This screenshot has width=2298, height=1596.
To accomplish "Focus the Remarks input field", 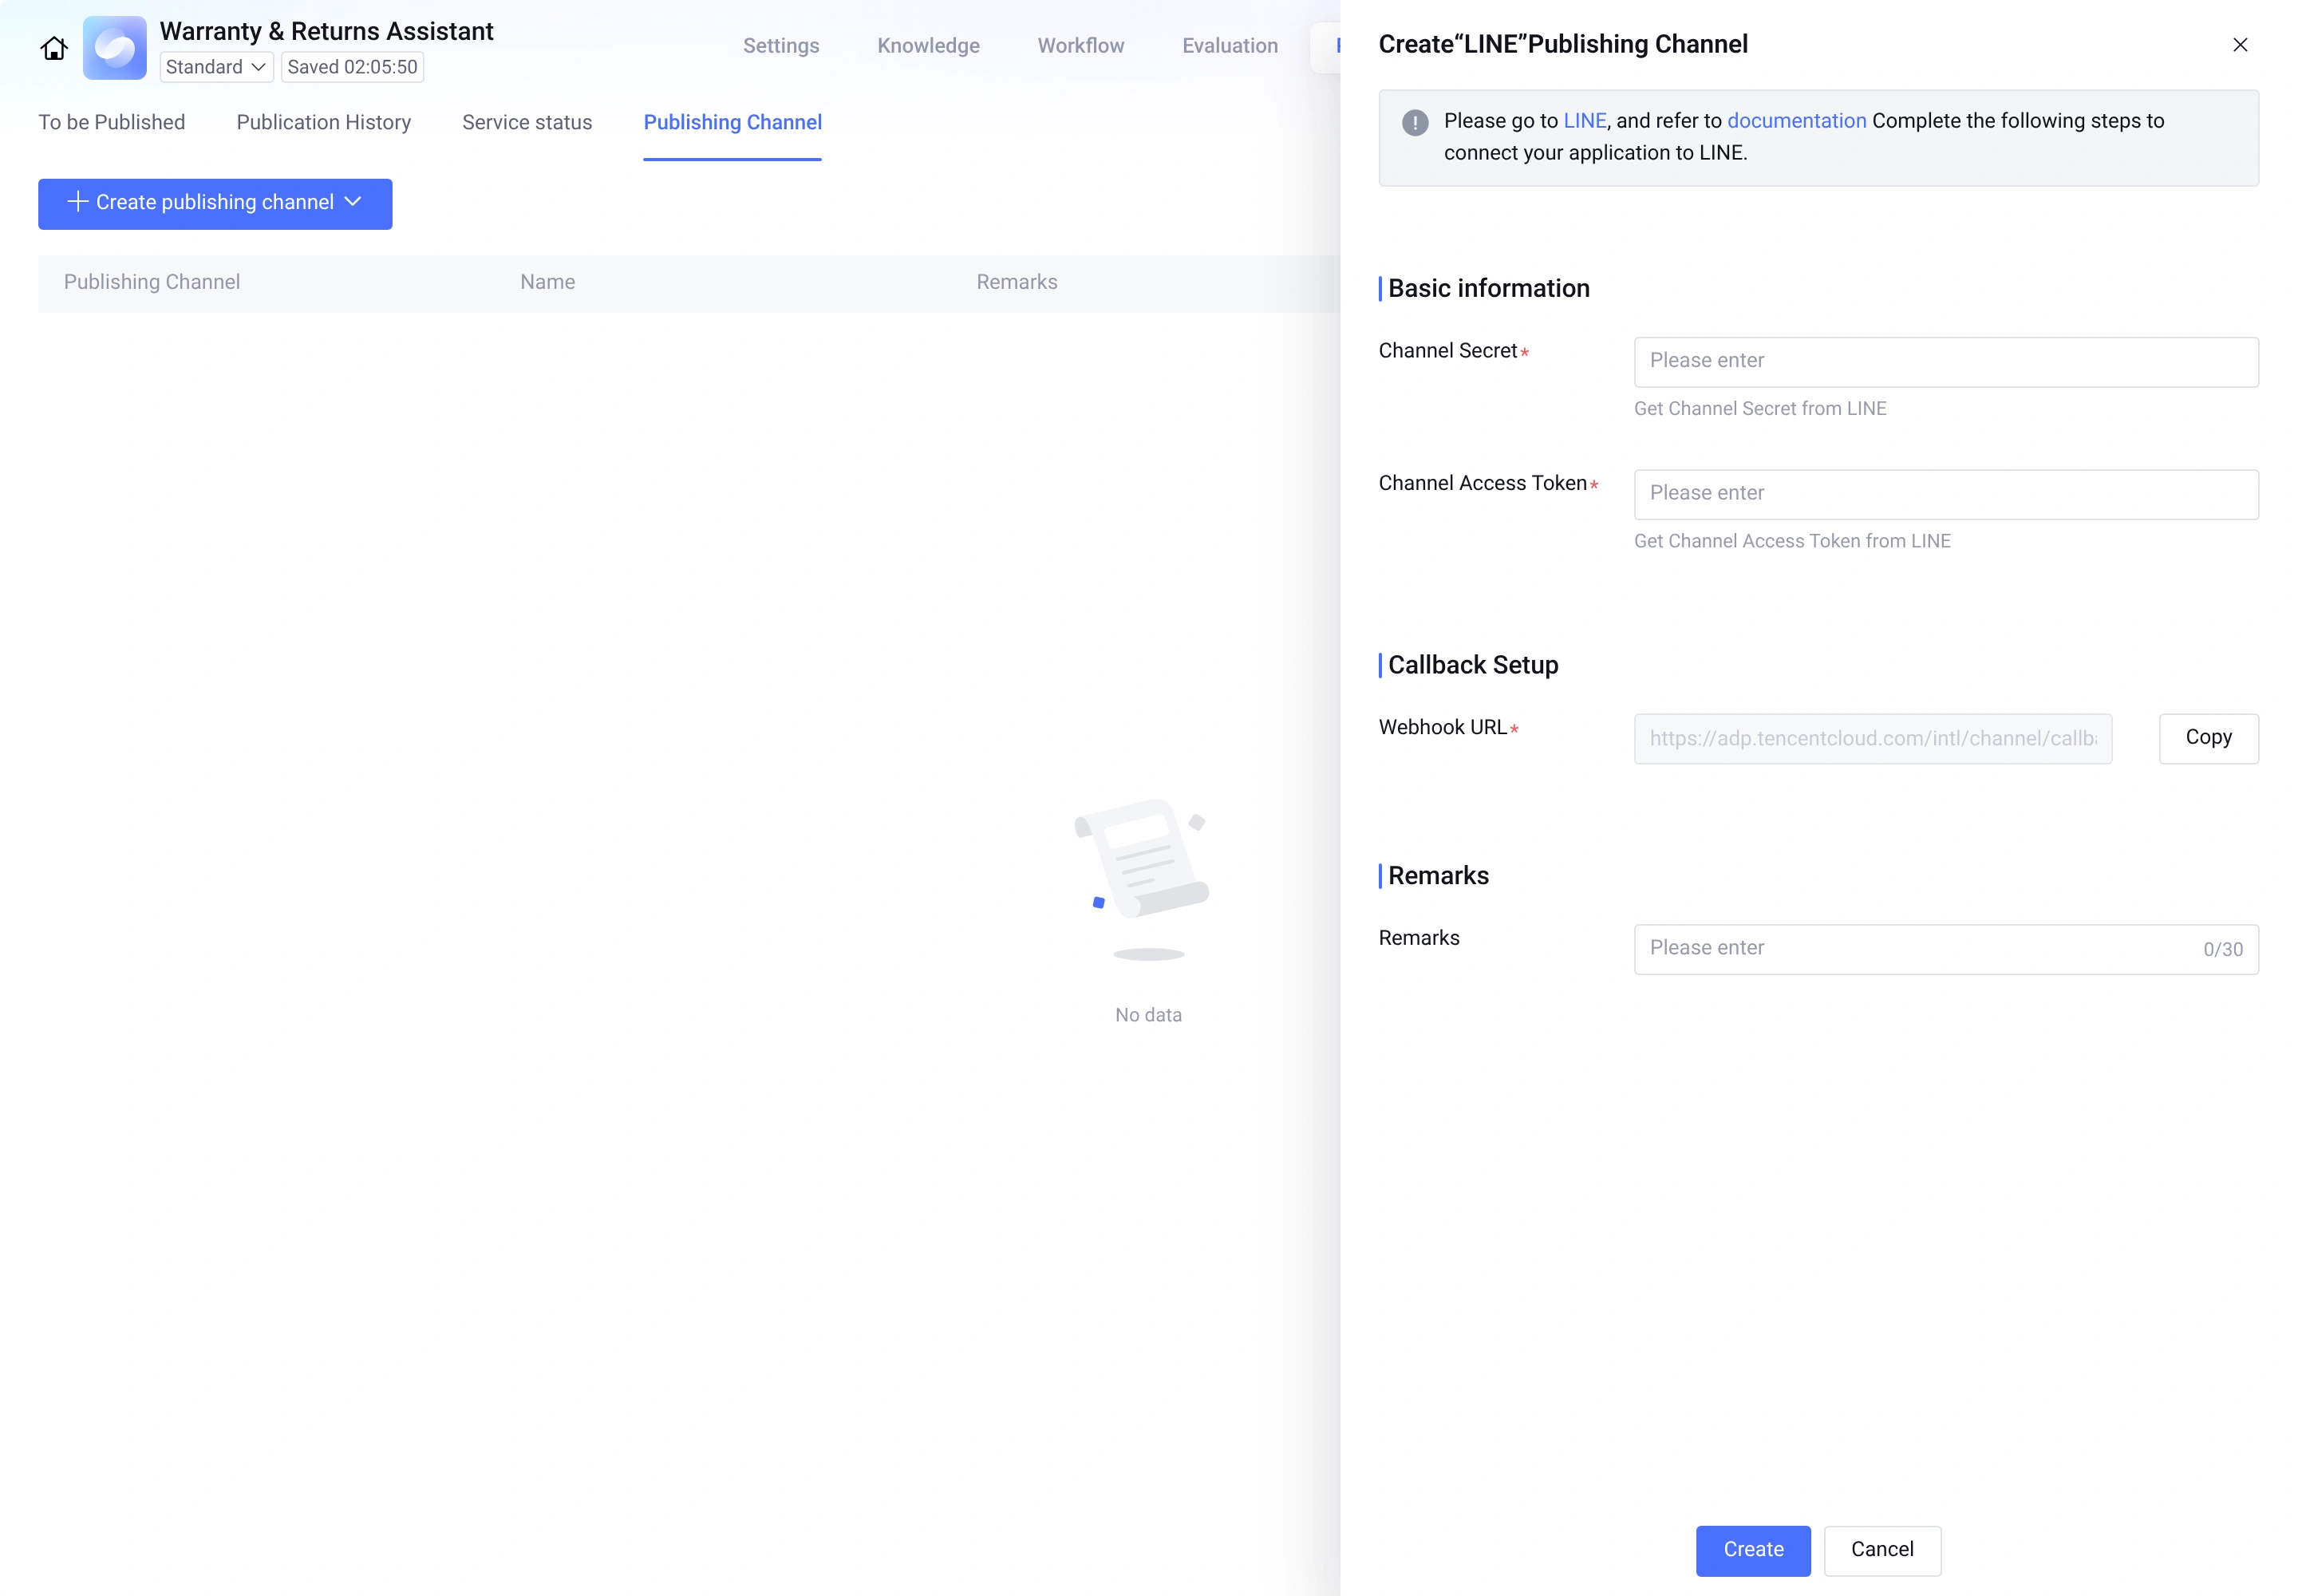I will (1945, 949).
